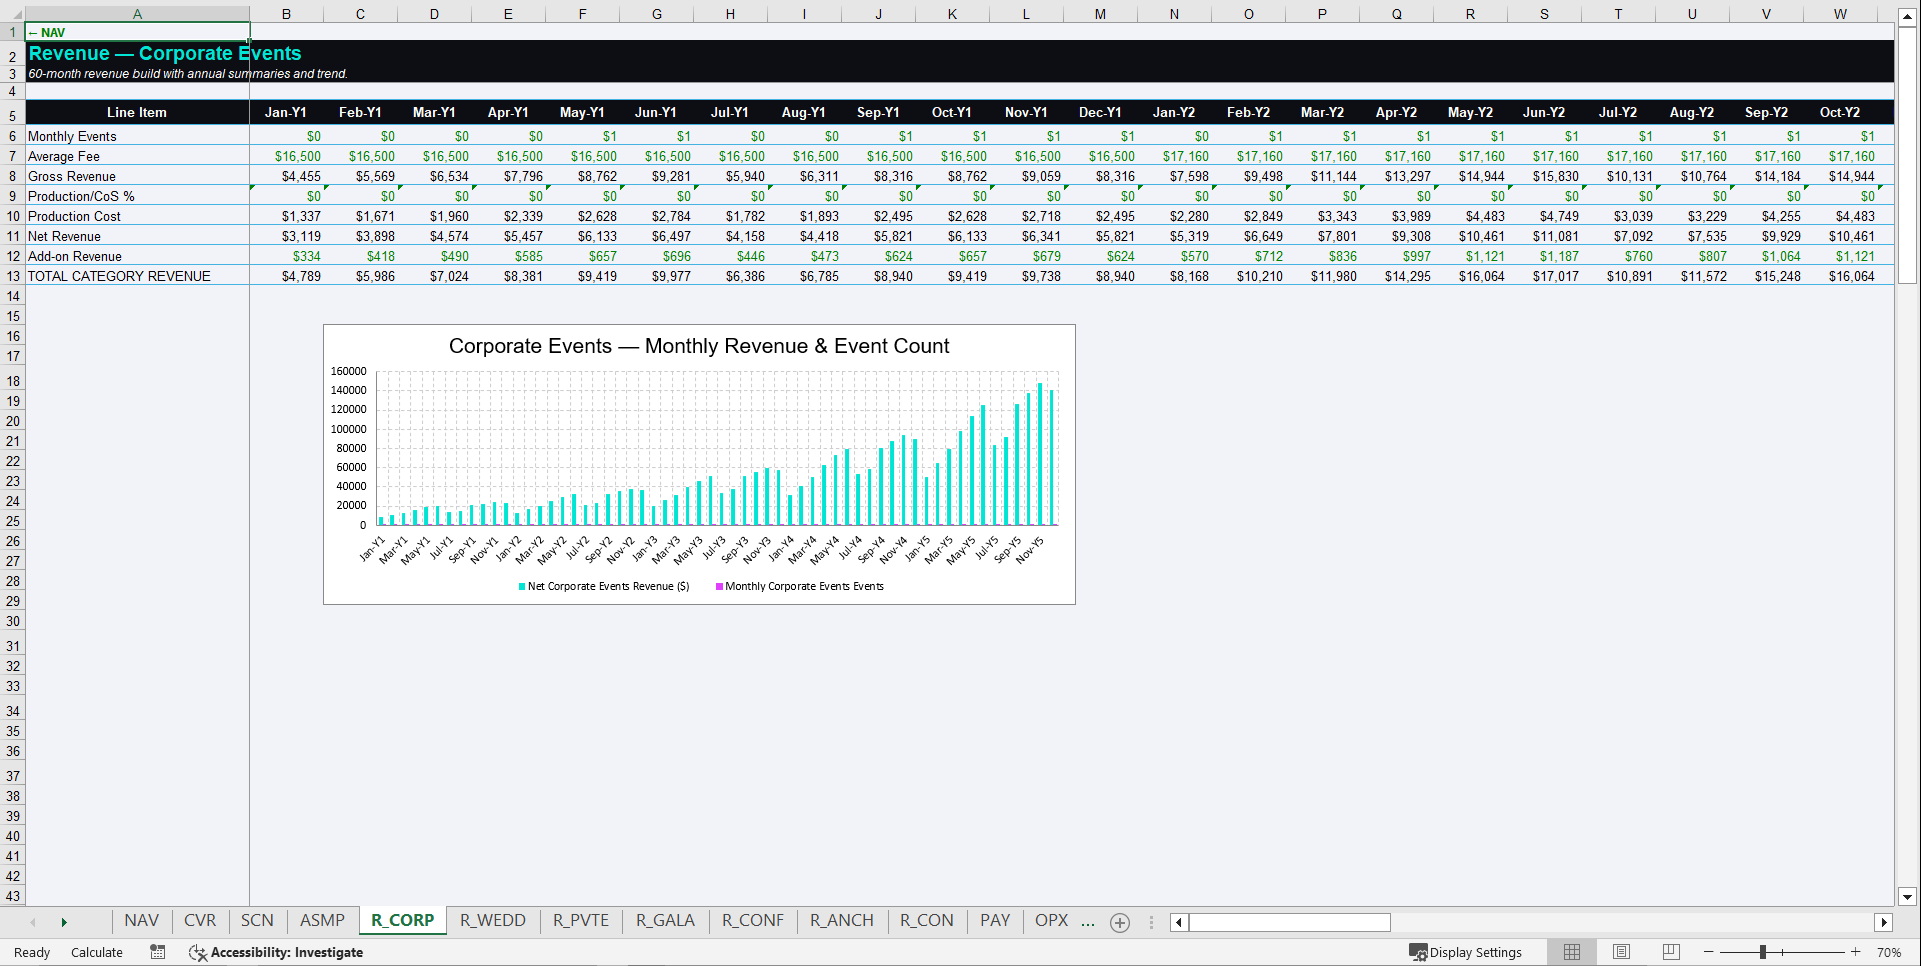Click the horizontal scrollbar thumb
1921x966 pixels.
[x=1289, y=922]
